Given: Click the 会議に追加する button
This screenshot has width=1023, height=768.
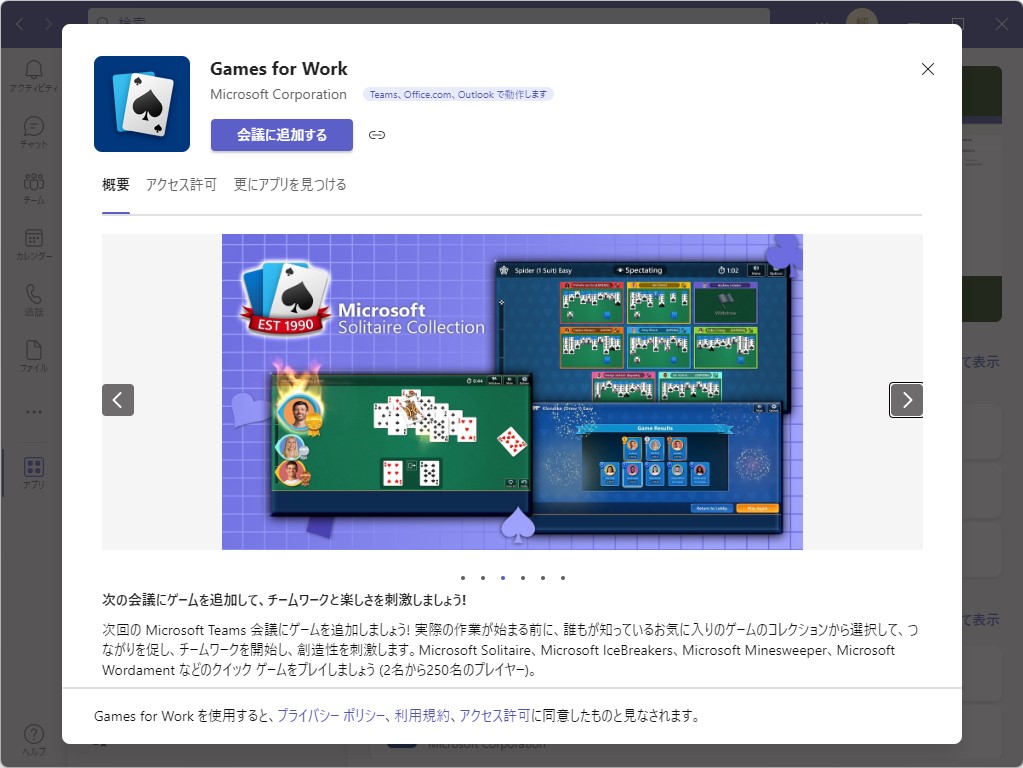Looking at the screenshot, I should point(281,133).
